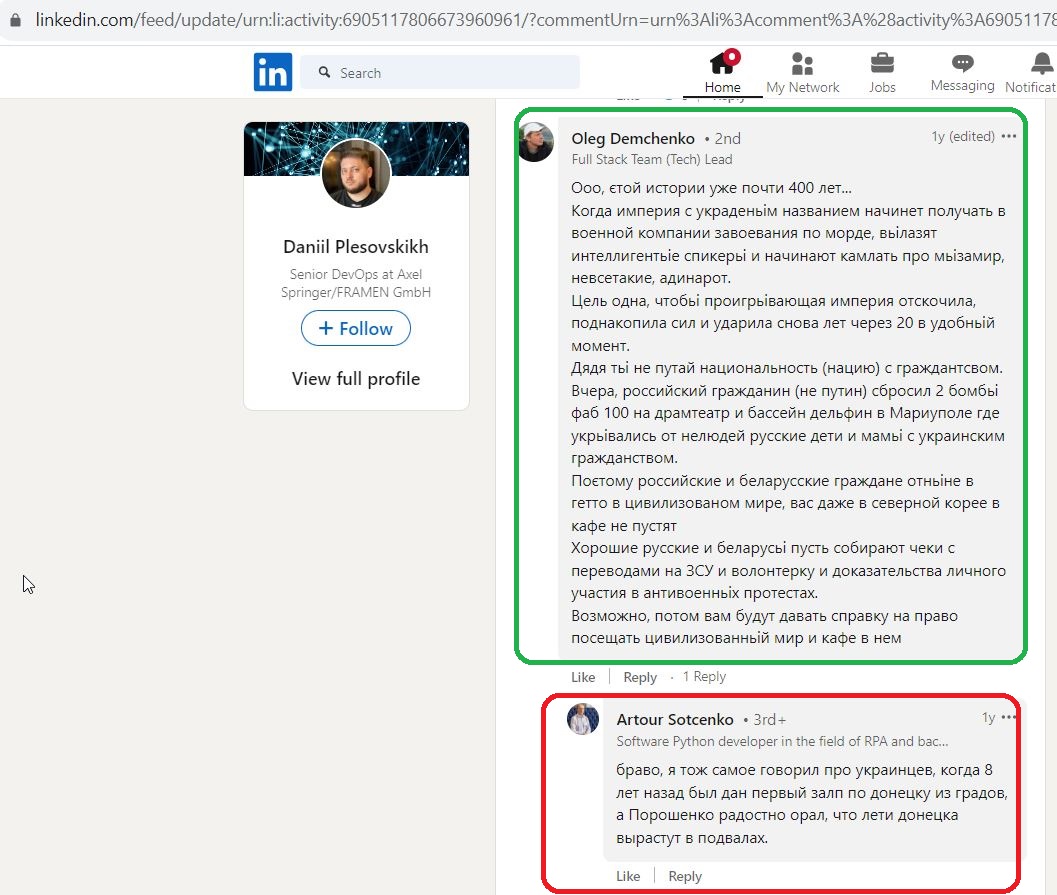Click 'Full Stack Team (Tech) Lead' text
This screenshot has width=1057, height=895.
652,160
